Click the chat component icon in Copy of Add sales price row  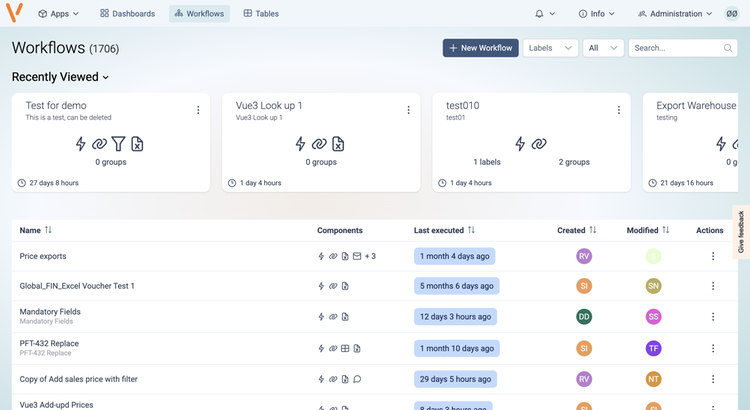click(x=357, y=379)
